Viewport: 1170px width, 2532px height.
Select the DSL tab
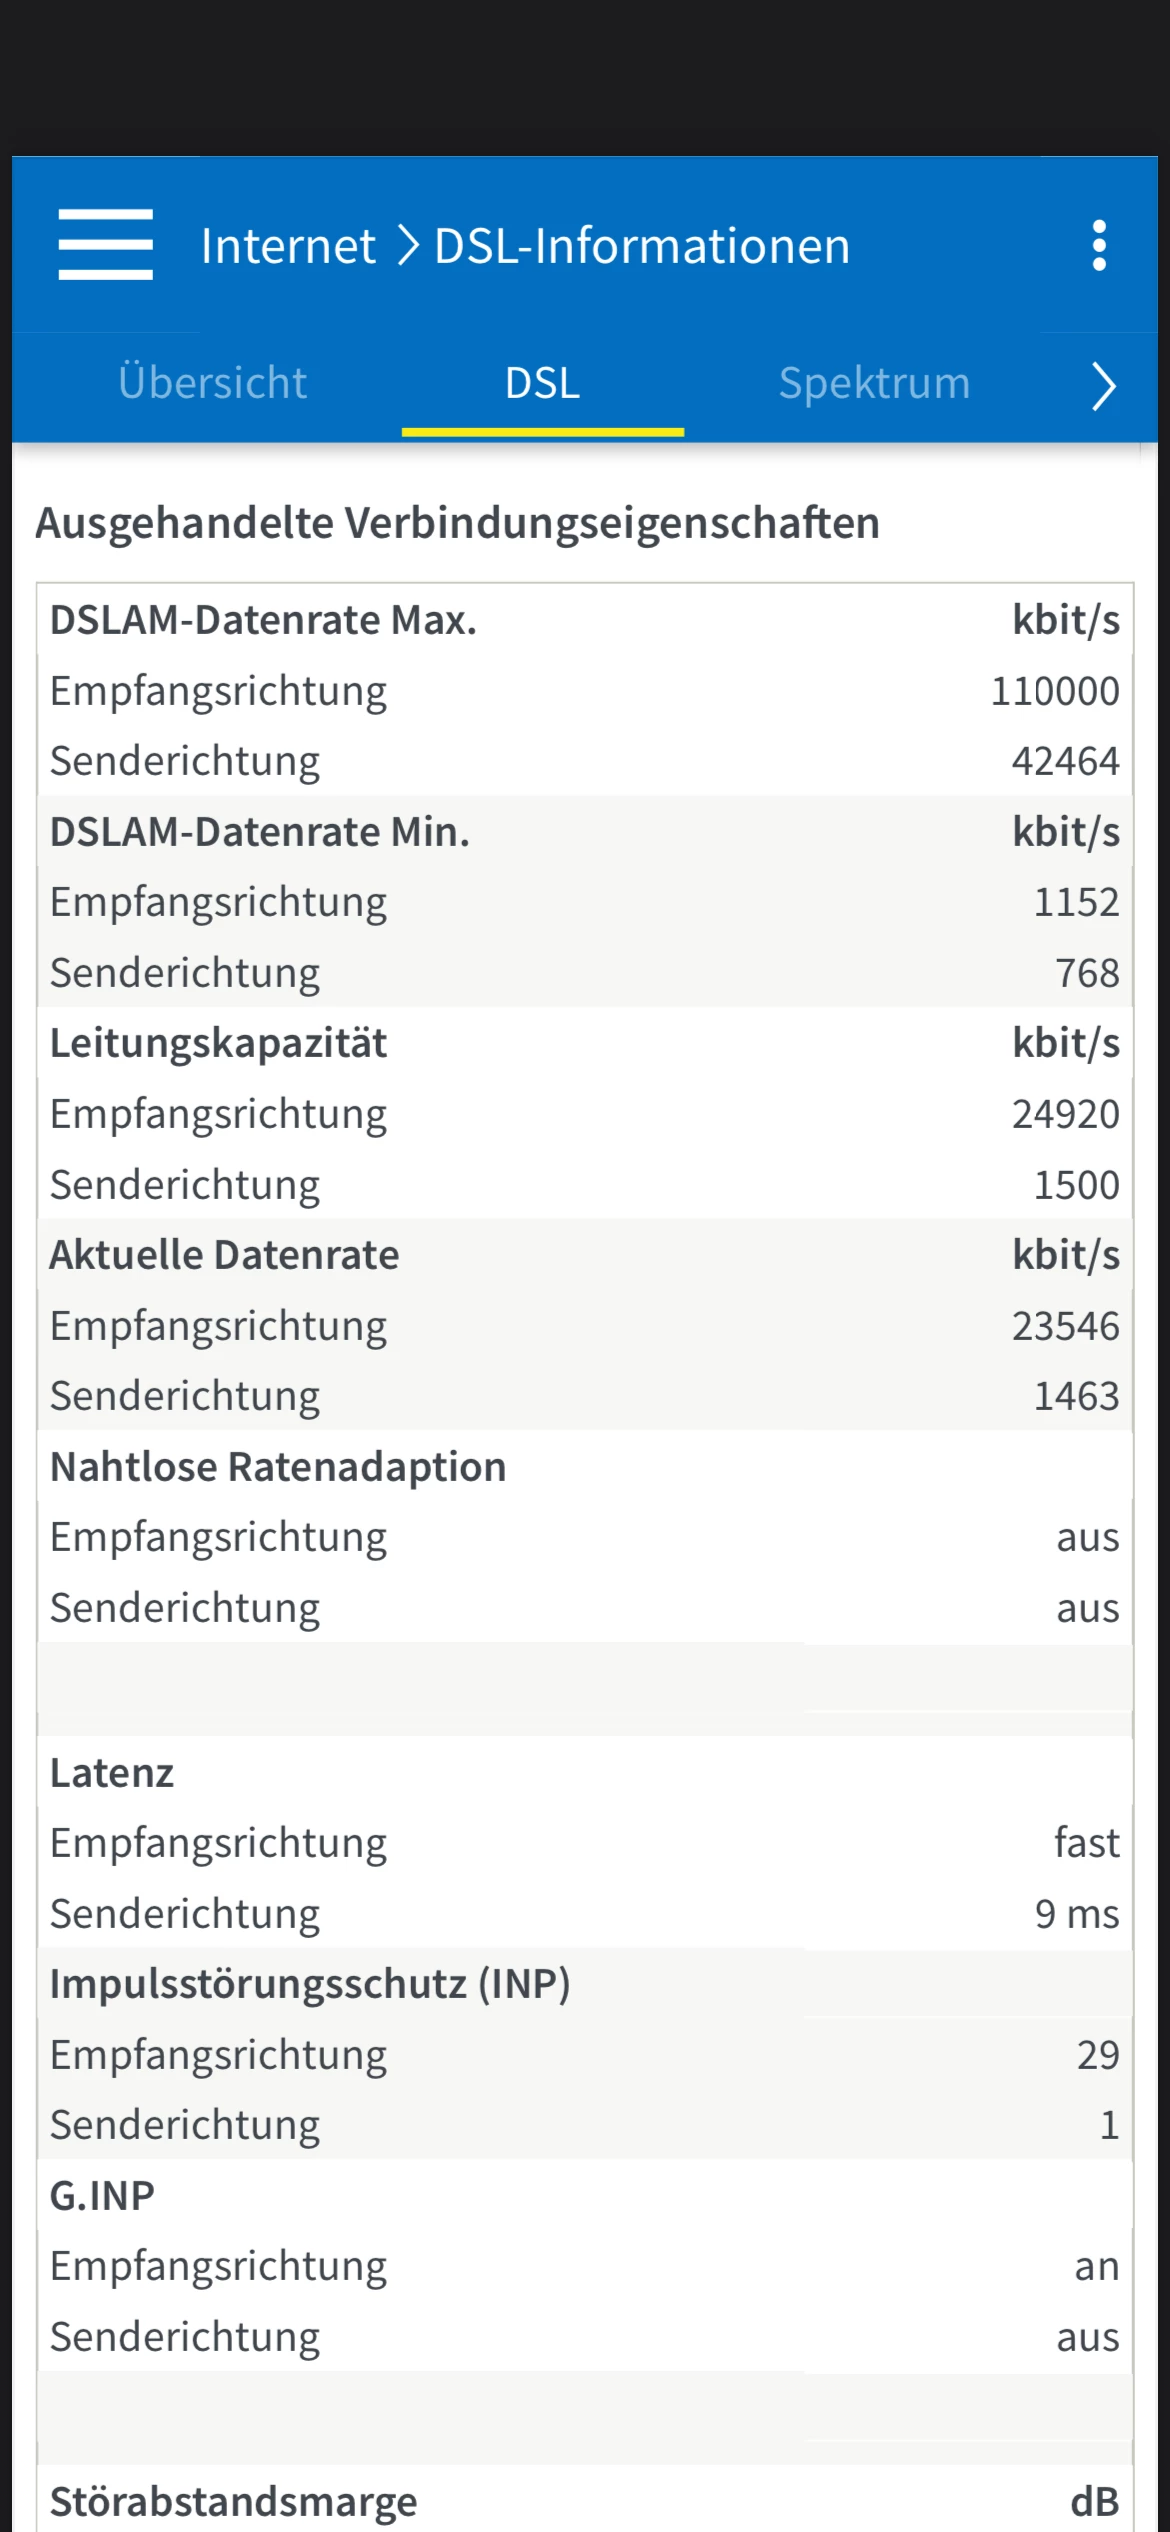542,384
